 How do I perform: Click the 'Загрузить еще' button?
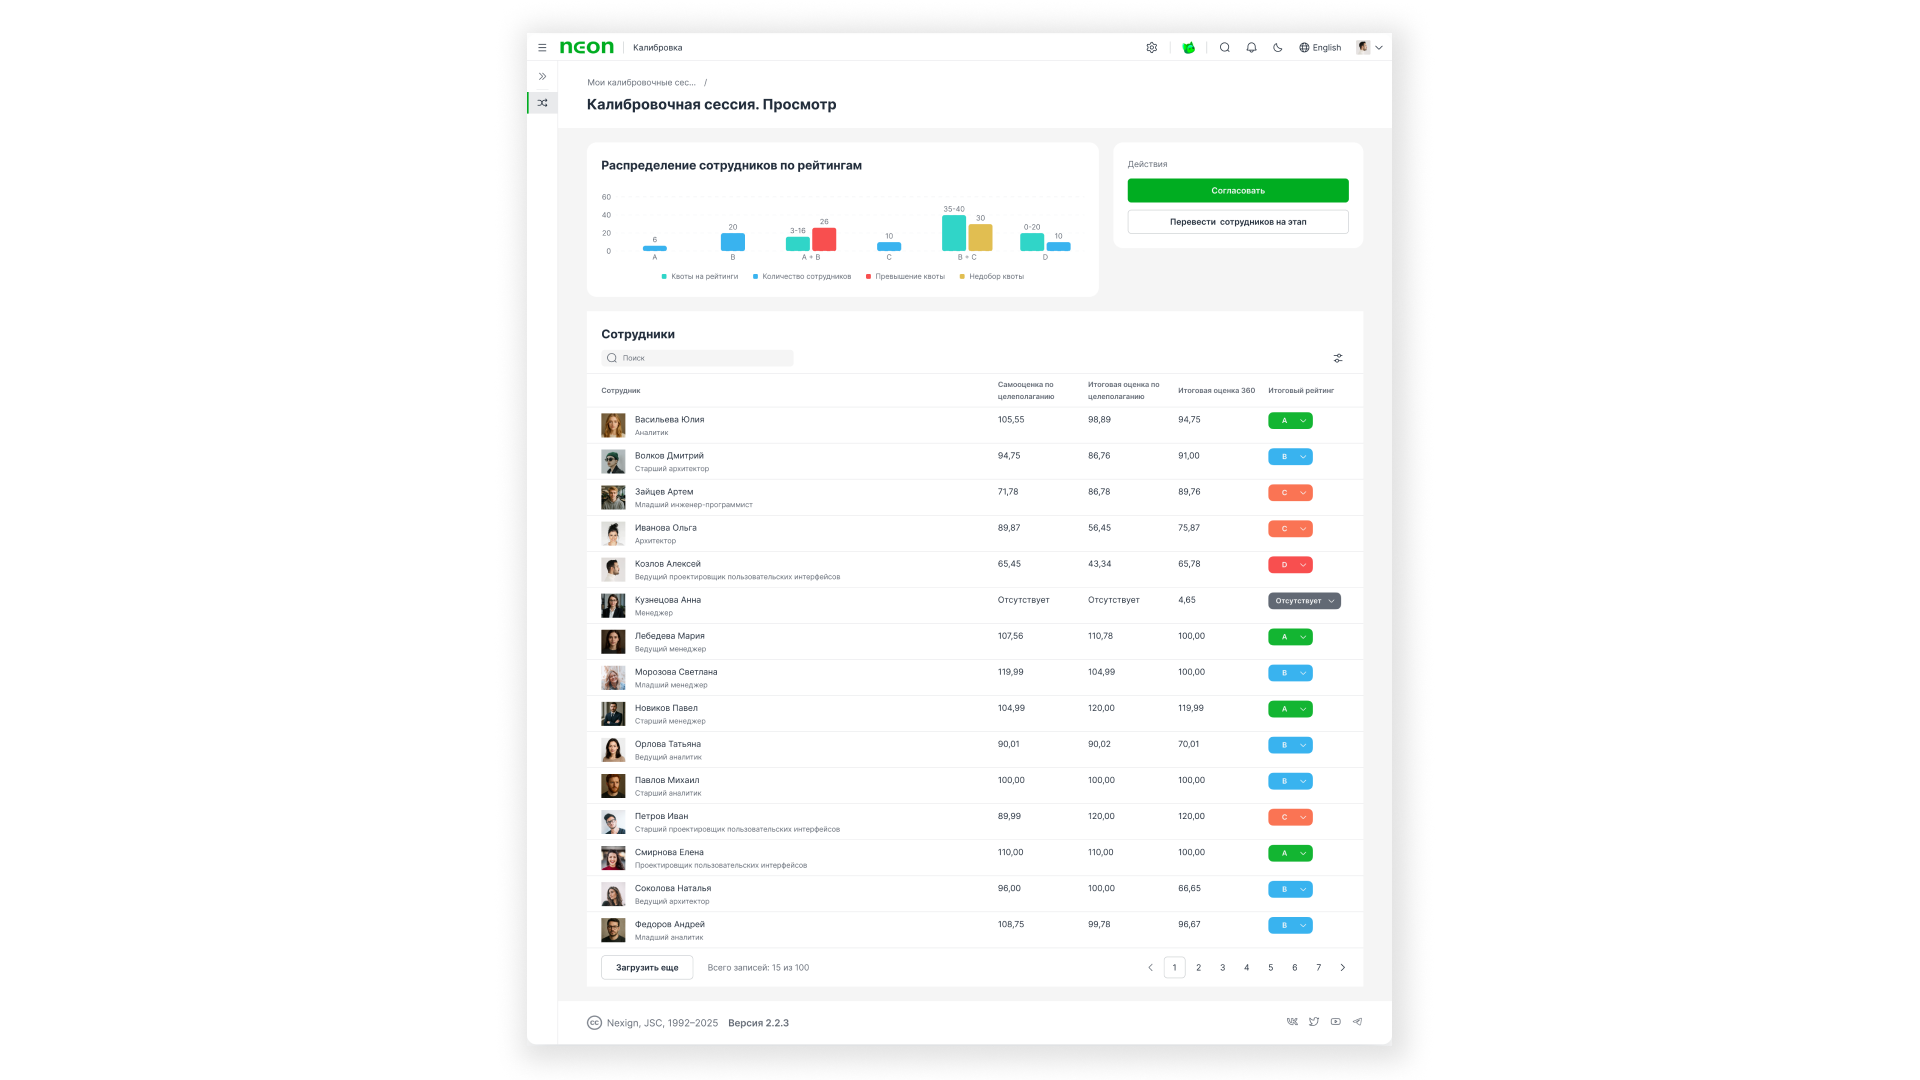tap(647, 968)
